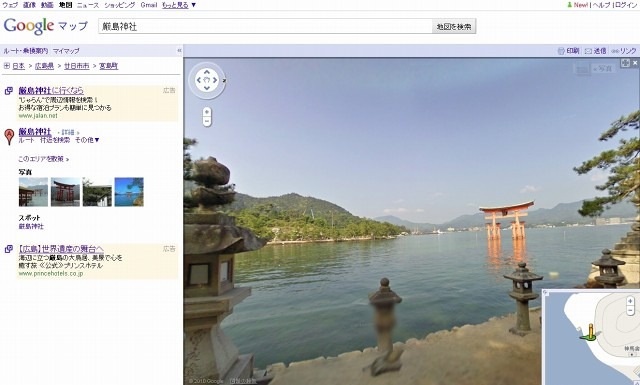
Task: Open 詳細 details for 厳島神社
Action: 68,132
